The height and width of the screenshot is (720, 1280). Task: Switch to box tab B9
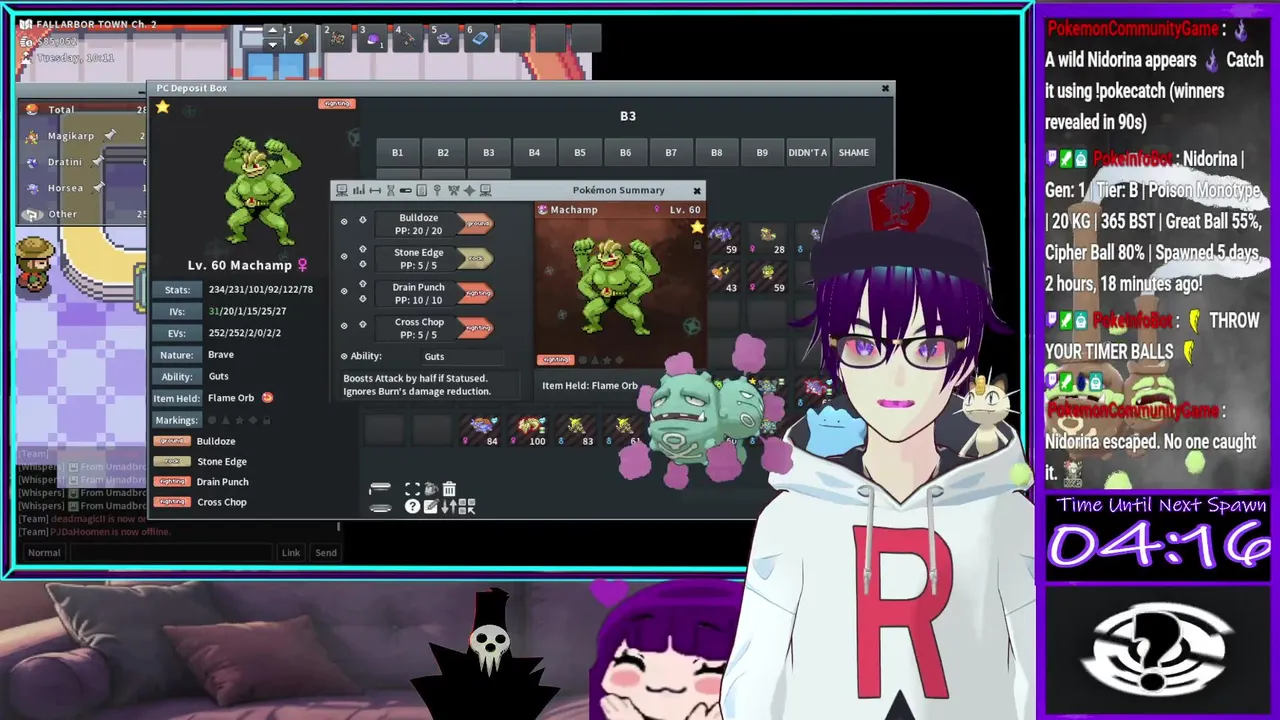[x=762, y=152]
